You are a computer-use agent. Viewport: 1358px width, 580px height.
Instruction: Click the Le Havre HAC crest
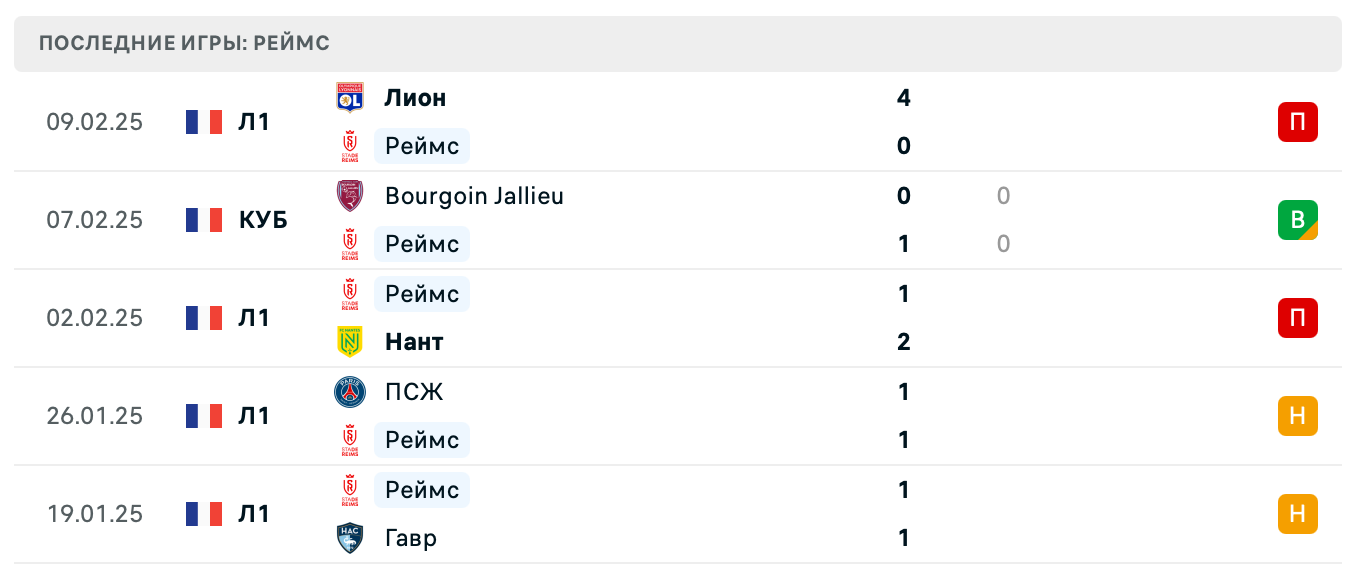pos(349,538)
